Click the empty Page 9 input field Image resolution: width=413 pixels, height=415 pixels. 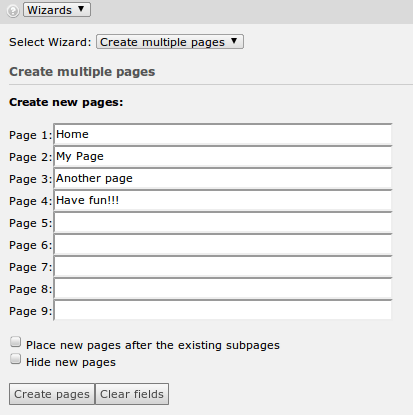[x=223, y=310]
